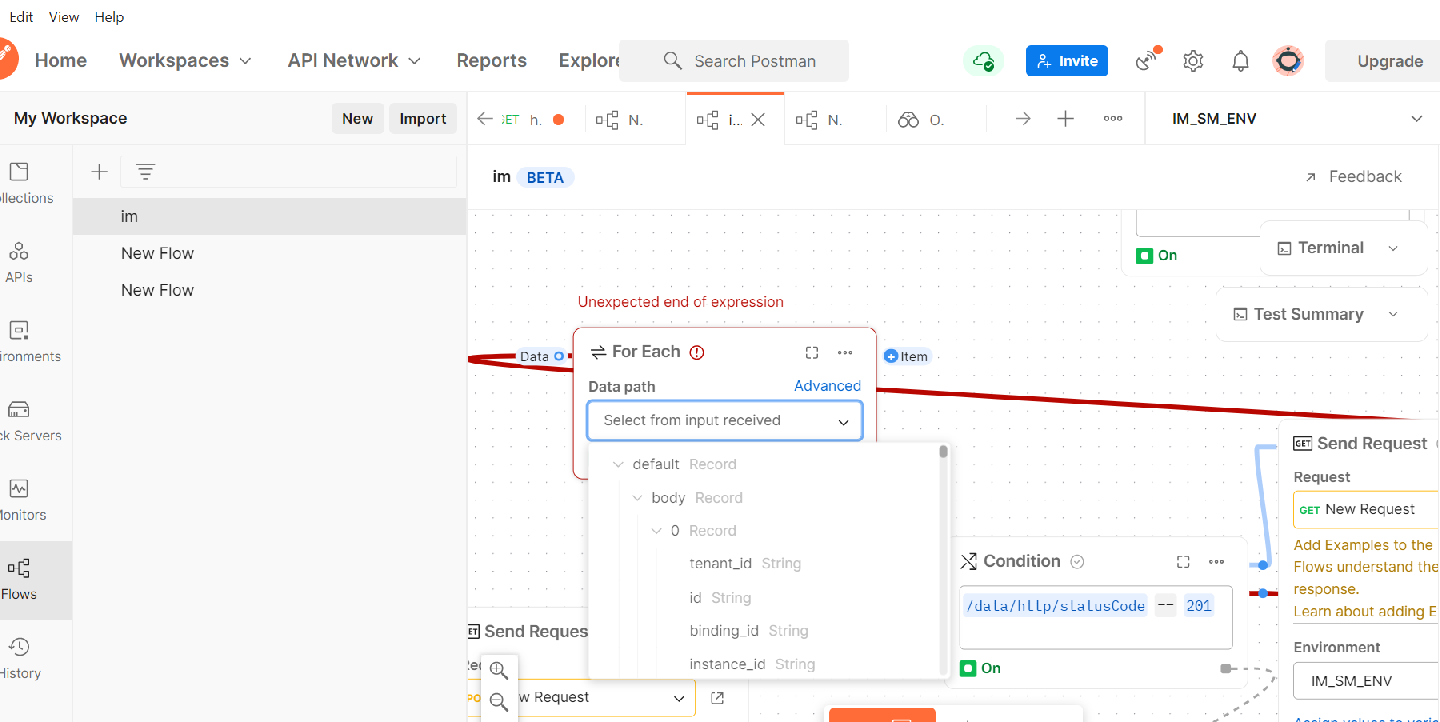Switch to the Reports menu
1440x722 pixels.
coord(491,60)
